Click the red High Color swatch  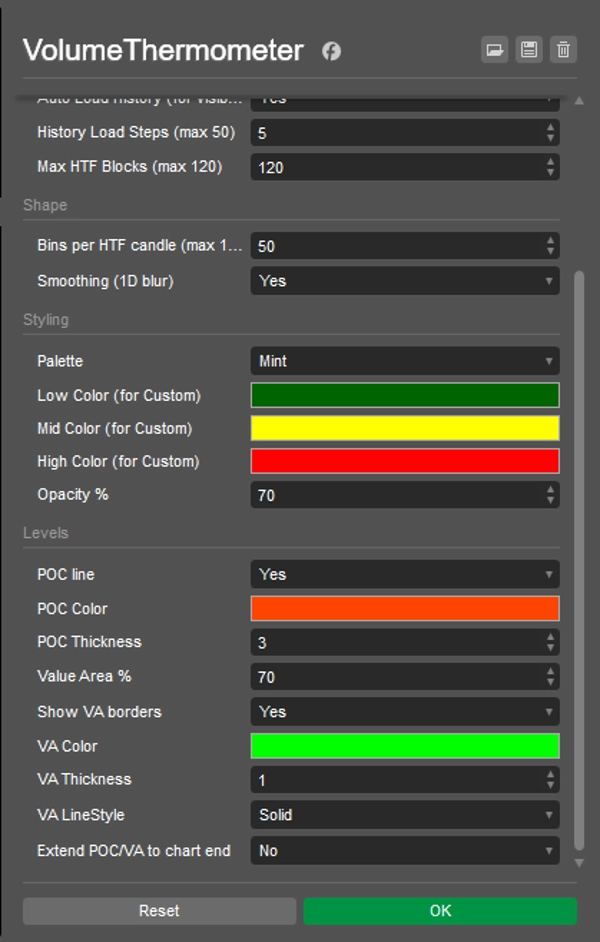404,461
